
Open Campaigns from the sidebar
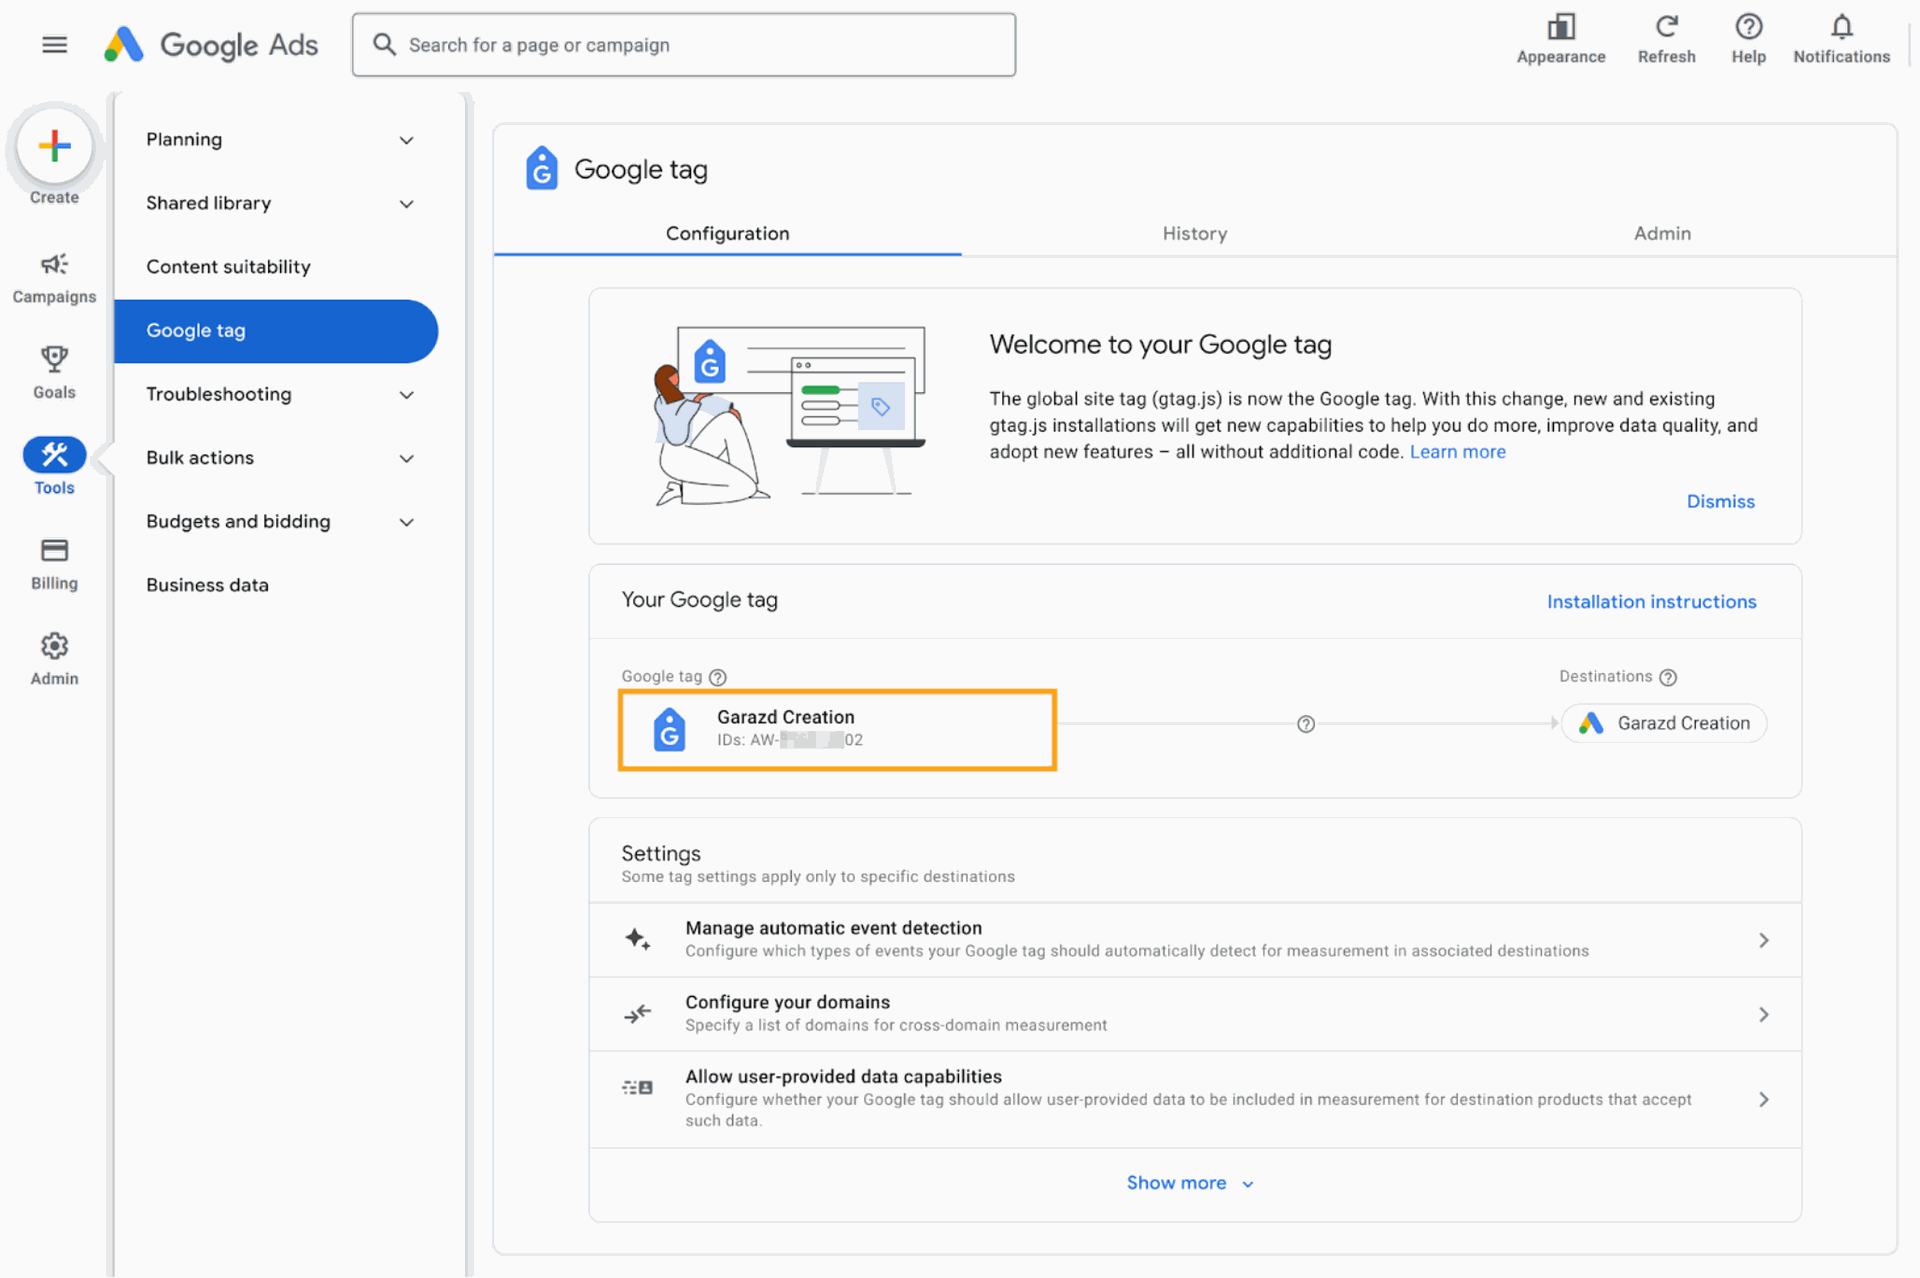(x=55, y=278)
